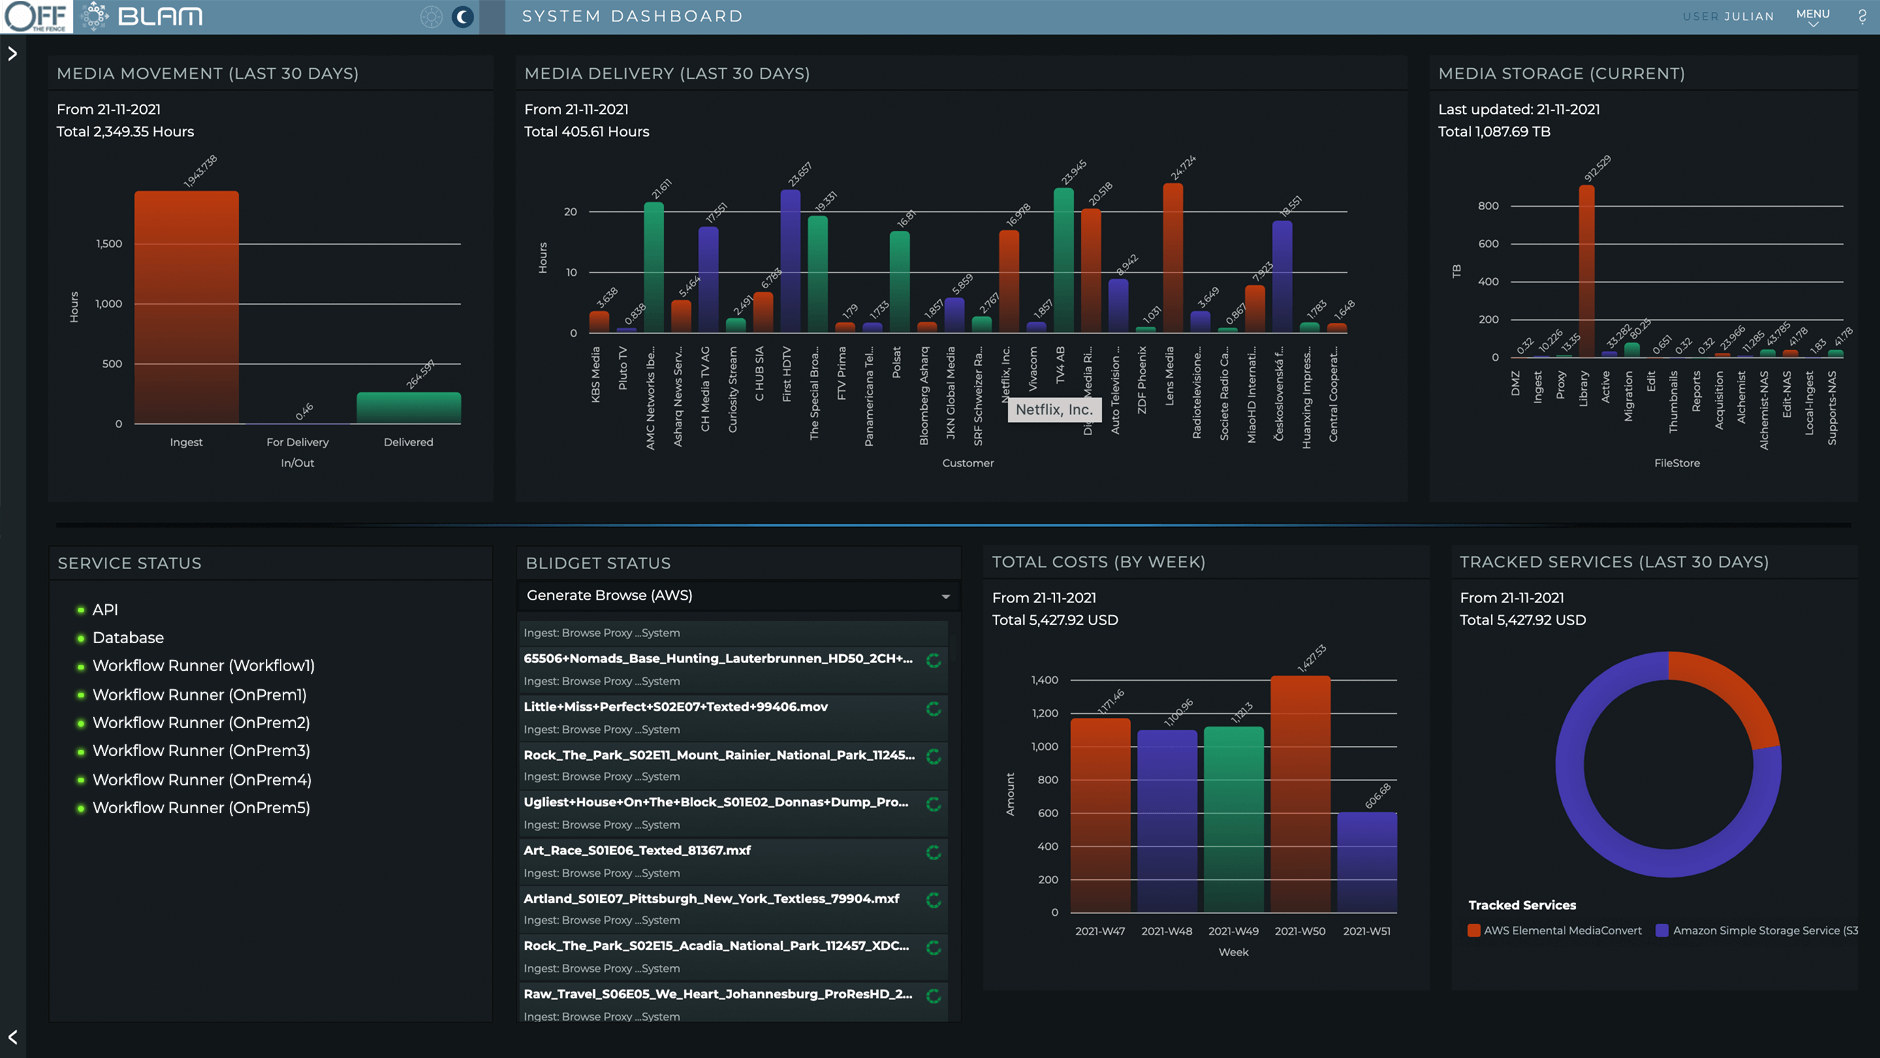Expand the sidebar with the top right-arrow chevron
The image size is (1880, 1058).
pyautogui.click(x=13, y=54)
